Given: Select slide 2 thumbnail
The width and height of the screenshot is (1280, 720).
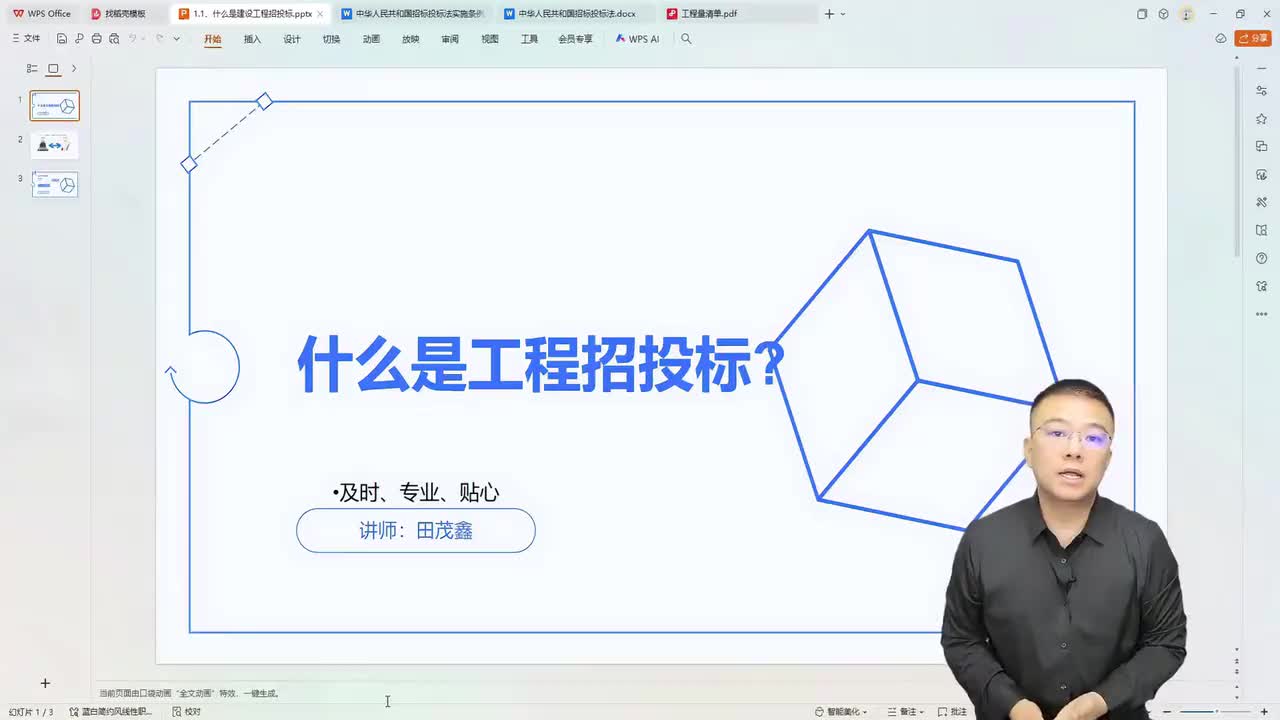Looking at the screenshot, I should pyautogui.click(x=55, y=145).
